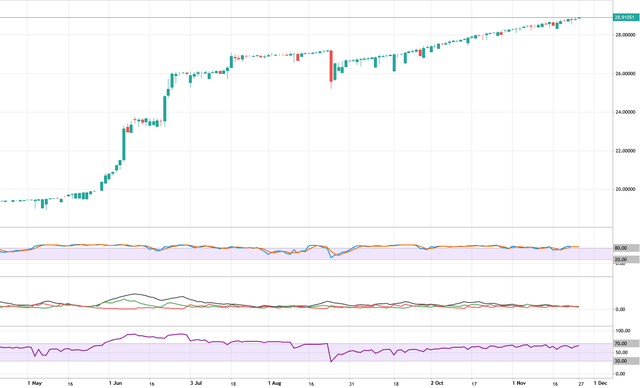640x388 pixels.
Task: Click the 20.00000 price axis label
Action: pyautogui.click(x=626, y=189)
